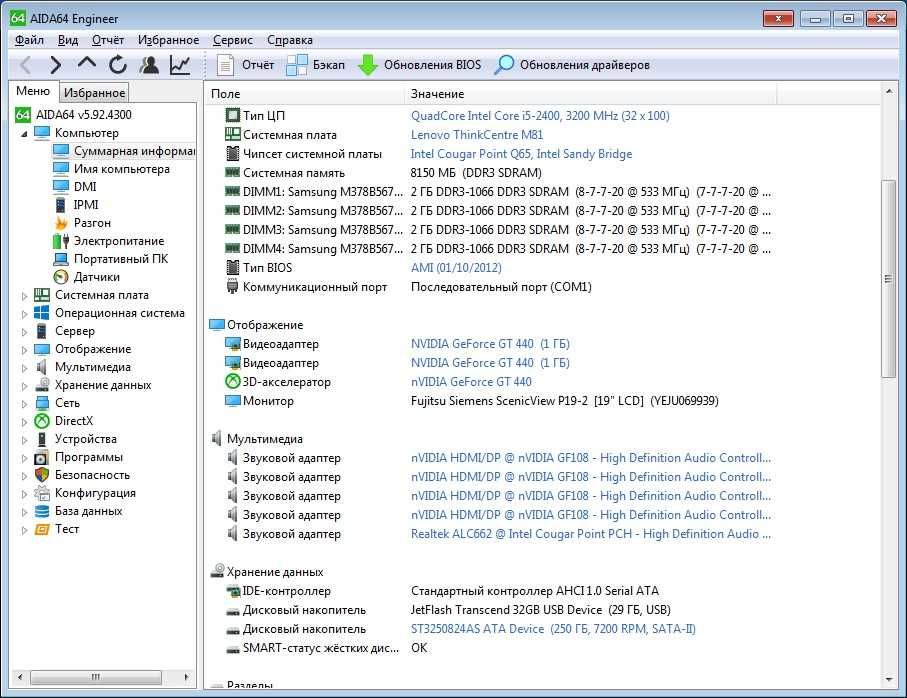Open the Избранное menu in menu bar
907x698 pixels.
click(168, 40)
